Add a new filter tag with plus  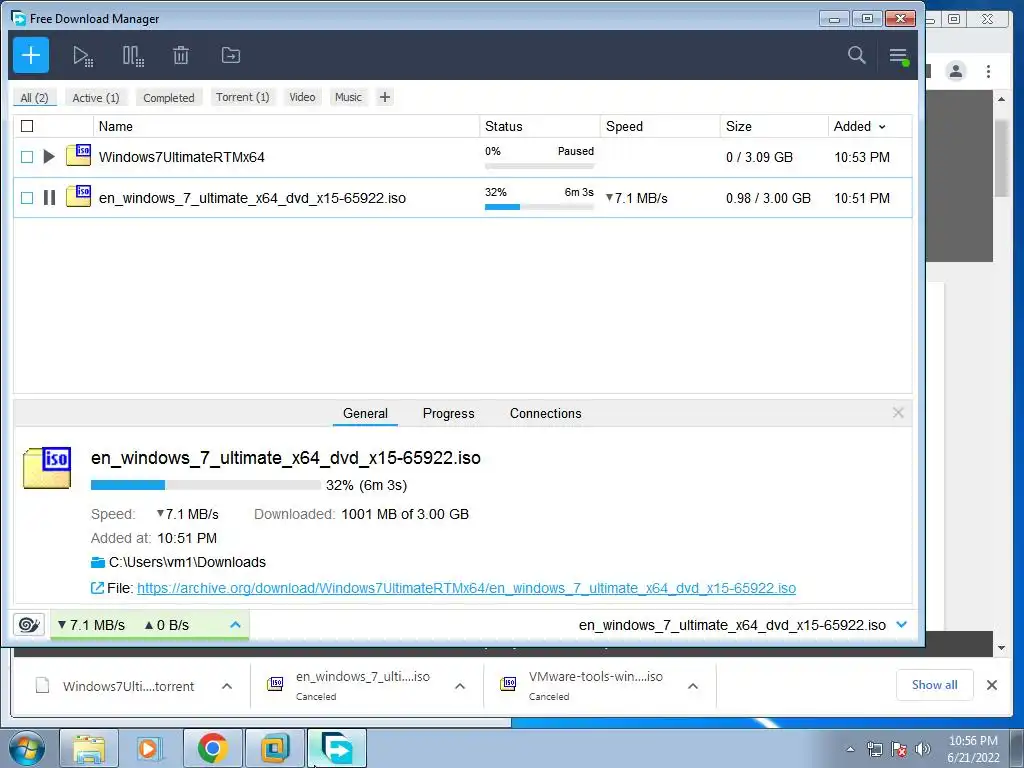385,97
